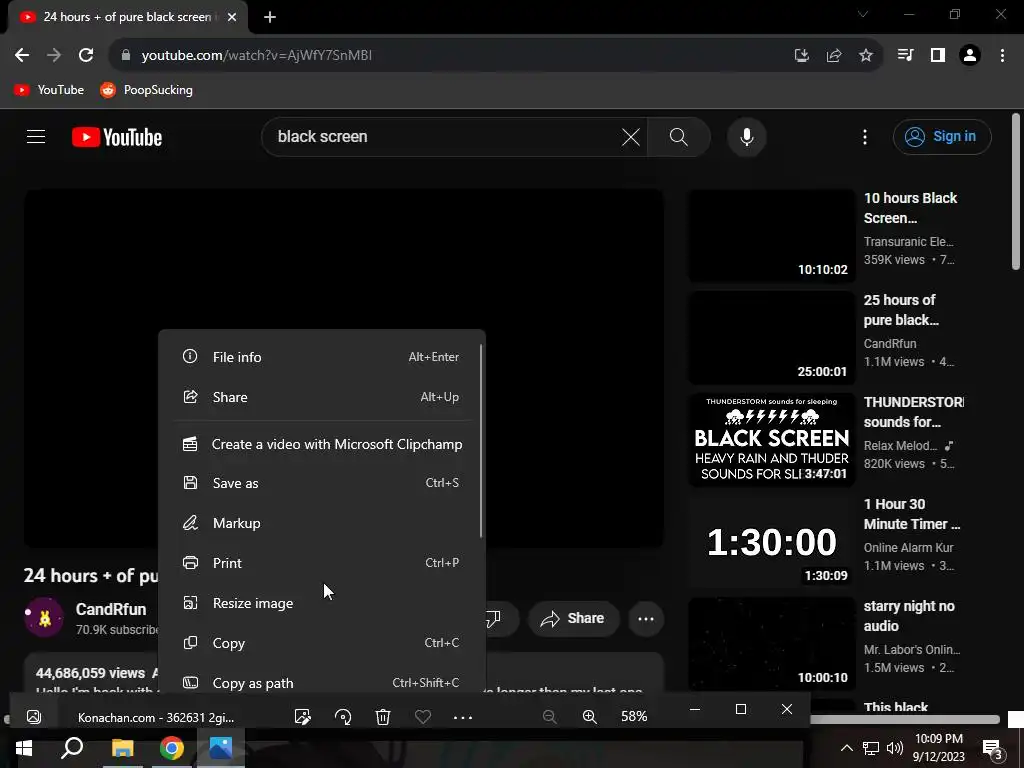Toggle the Chrome side panel
The height and width of the screenshot is (768, 1024).
tap(937, 56)
